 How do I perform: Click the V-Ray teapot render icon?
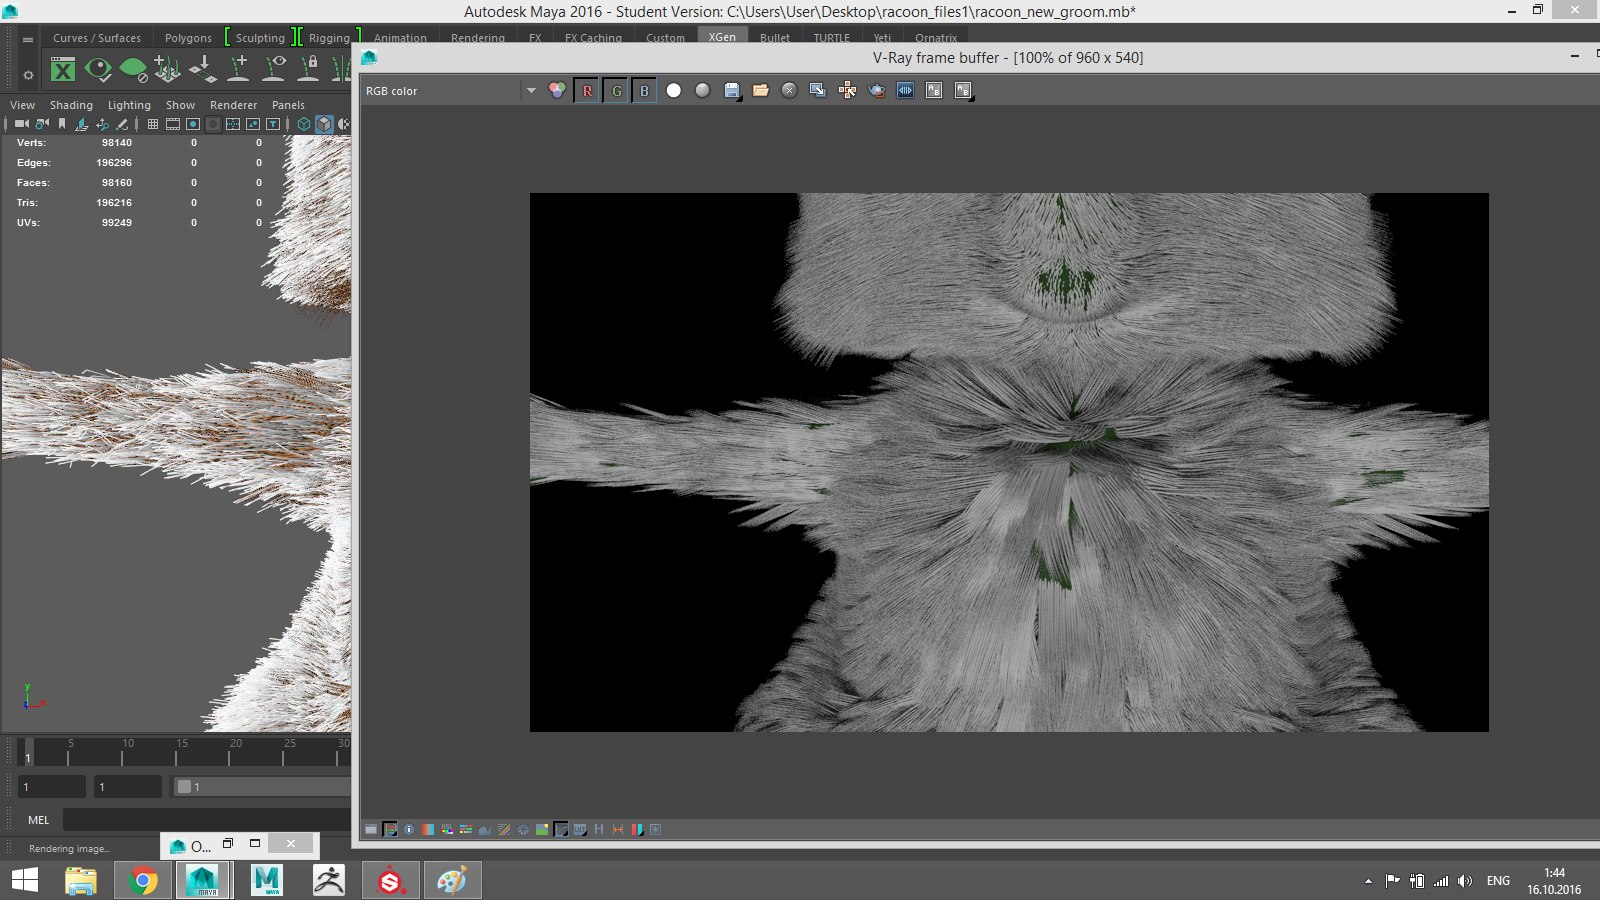[x=877, y=91]
